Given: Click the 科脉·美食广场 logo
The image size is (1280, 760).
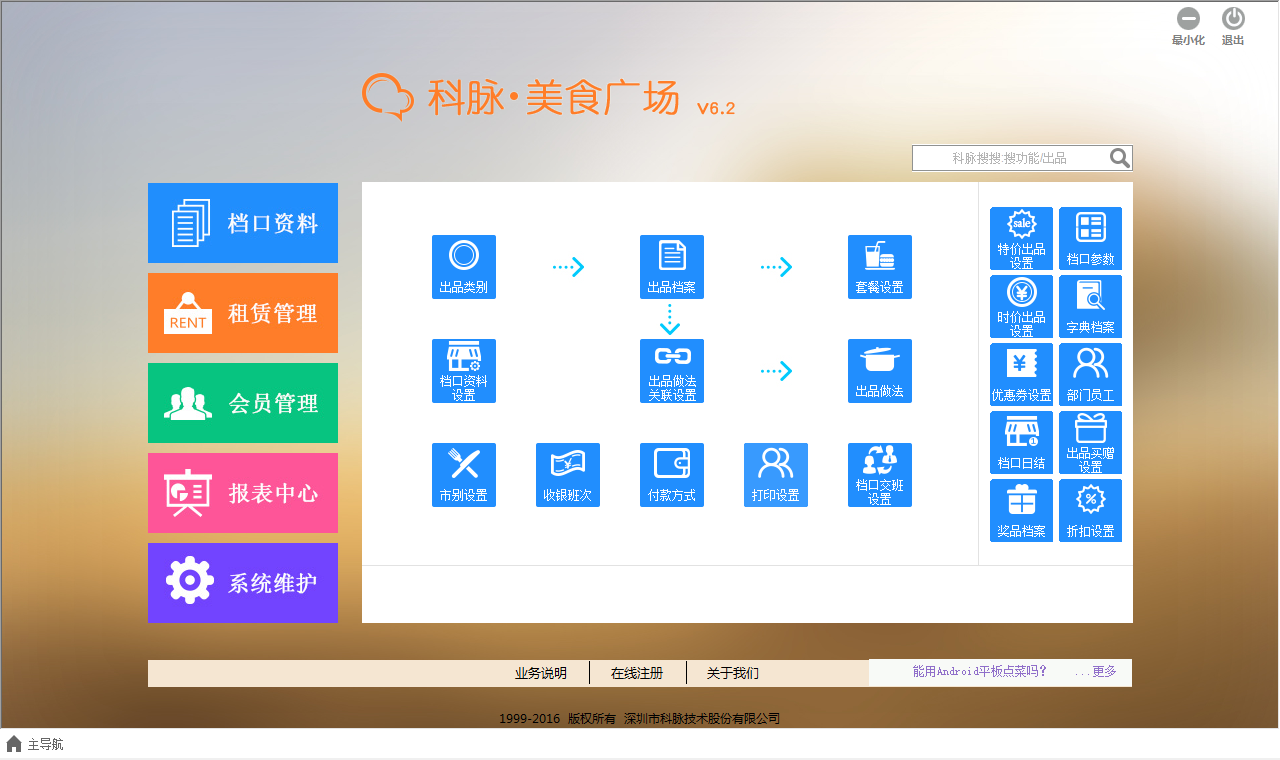Looking at the screenshot, I should (521, 97).
